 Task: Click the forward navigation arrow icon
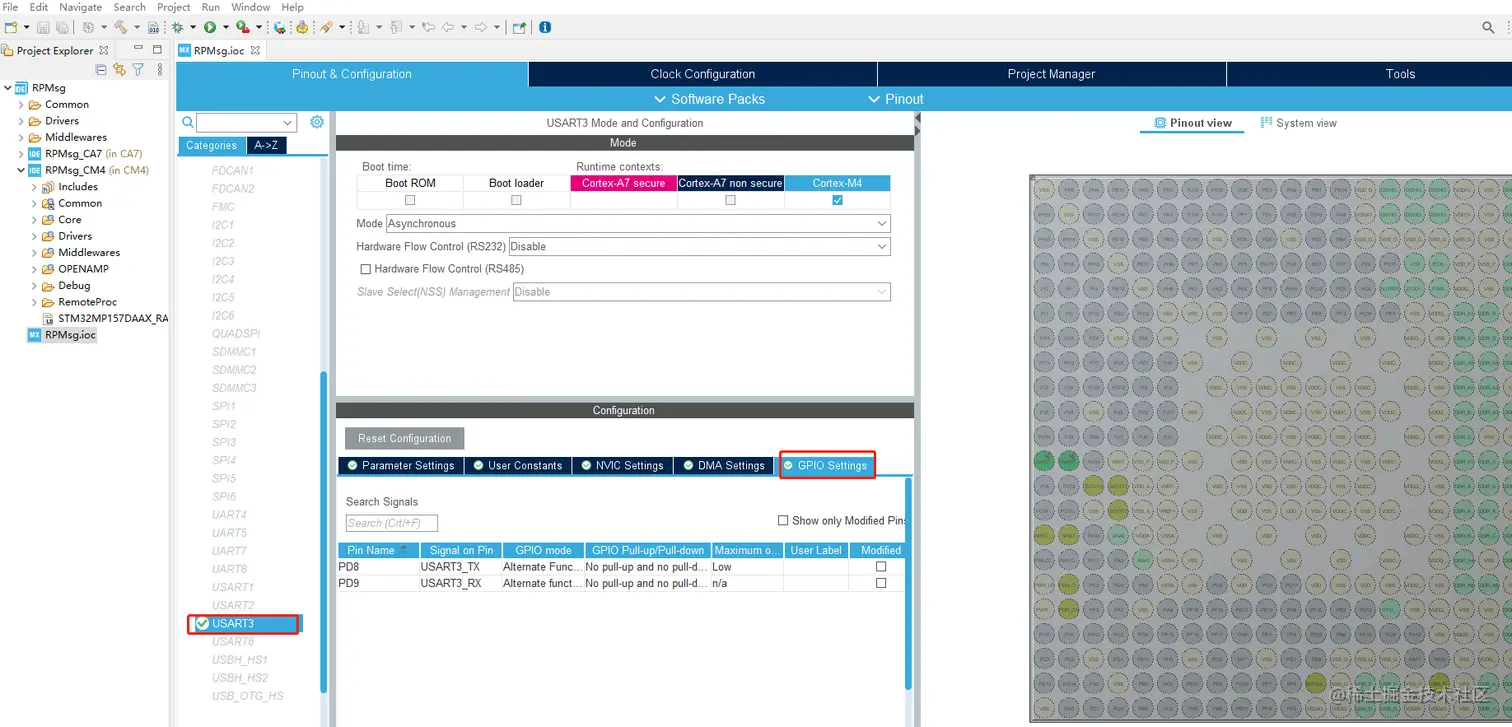pyautogui.click(x=481, y=28)
